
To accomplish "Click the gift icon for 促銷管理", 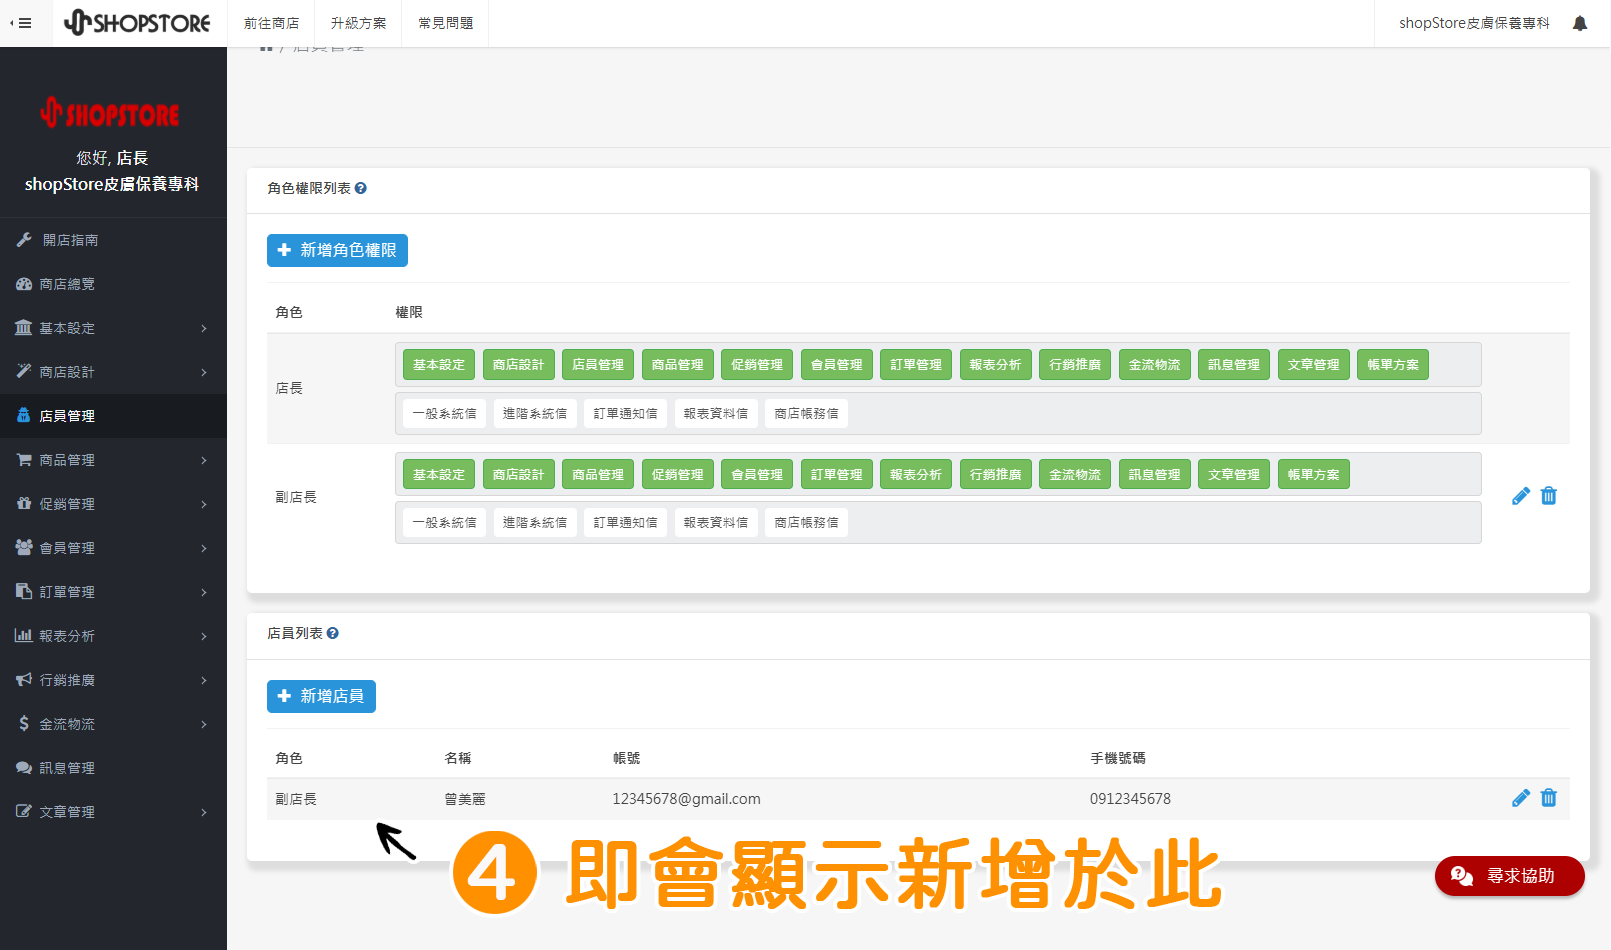I will 24,504.
